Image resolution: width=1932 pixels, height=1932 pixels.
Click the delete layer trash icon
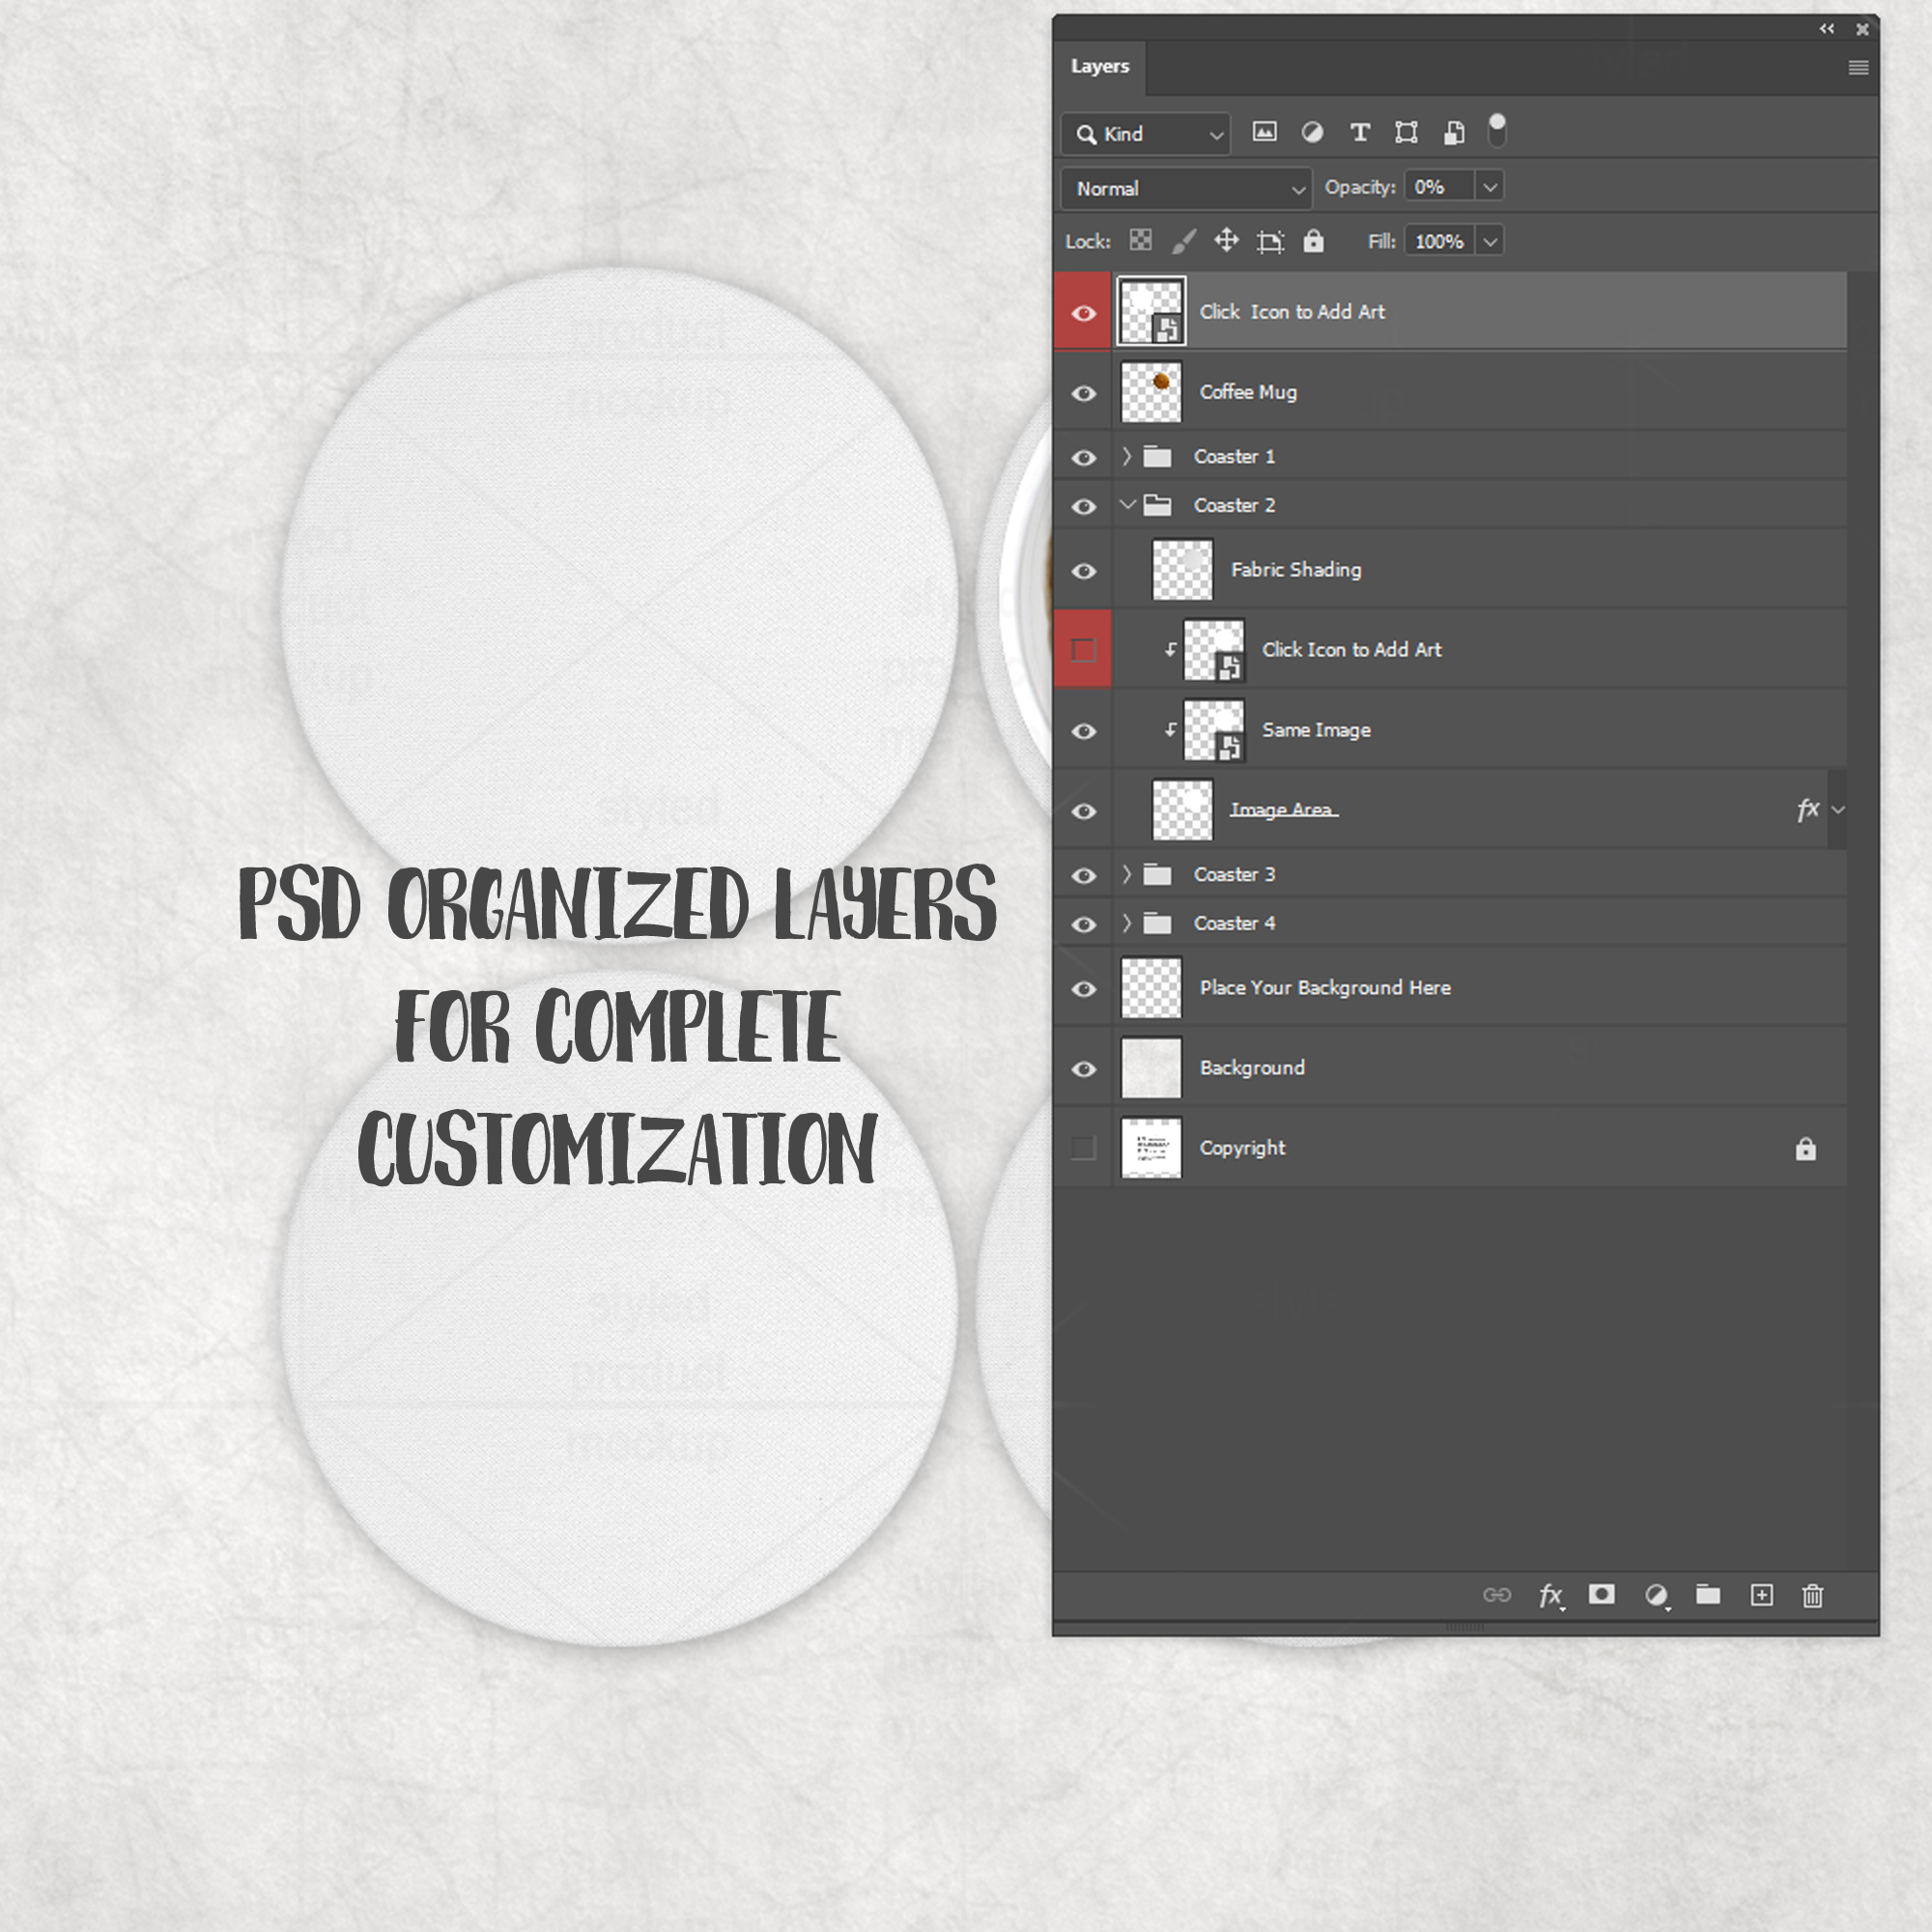[1812, 1595]
